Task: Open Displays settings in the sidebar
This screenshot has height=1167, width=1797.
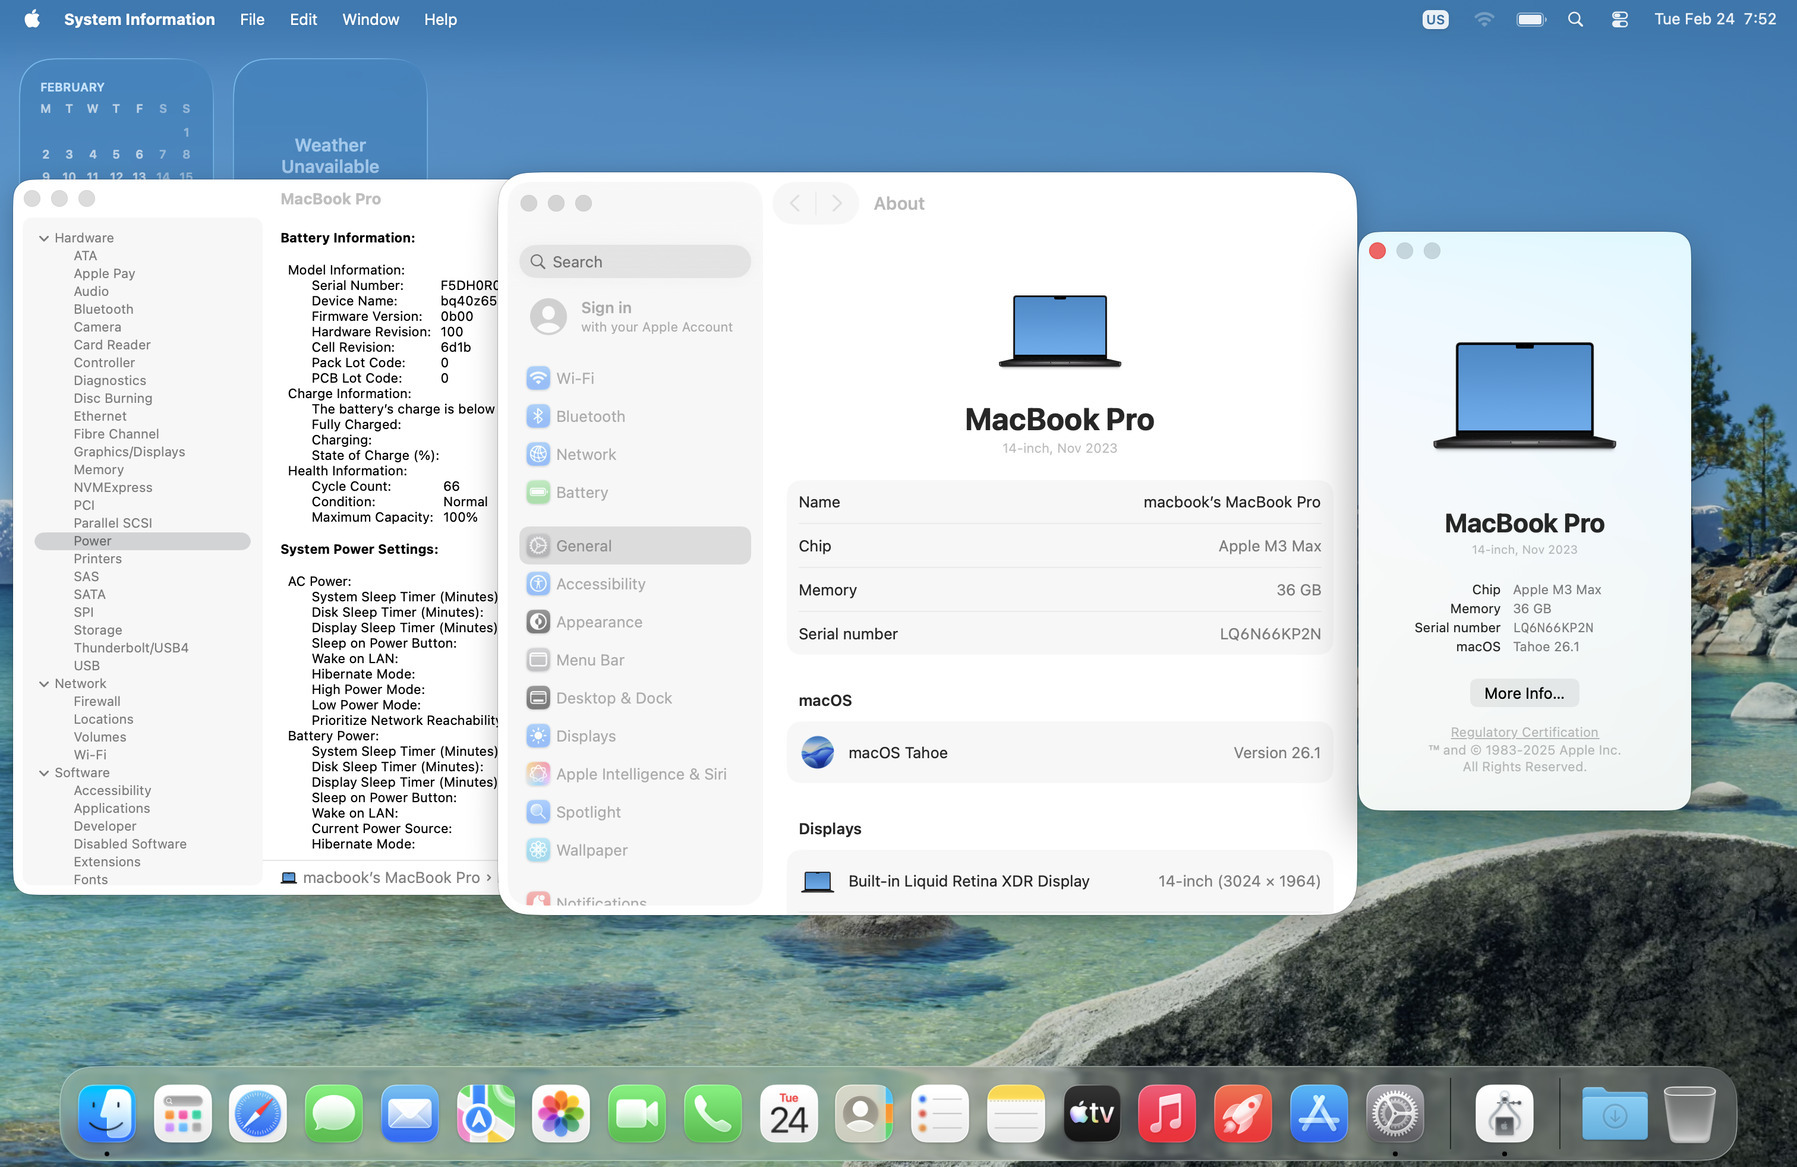Action: tap(585, 736)
